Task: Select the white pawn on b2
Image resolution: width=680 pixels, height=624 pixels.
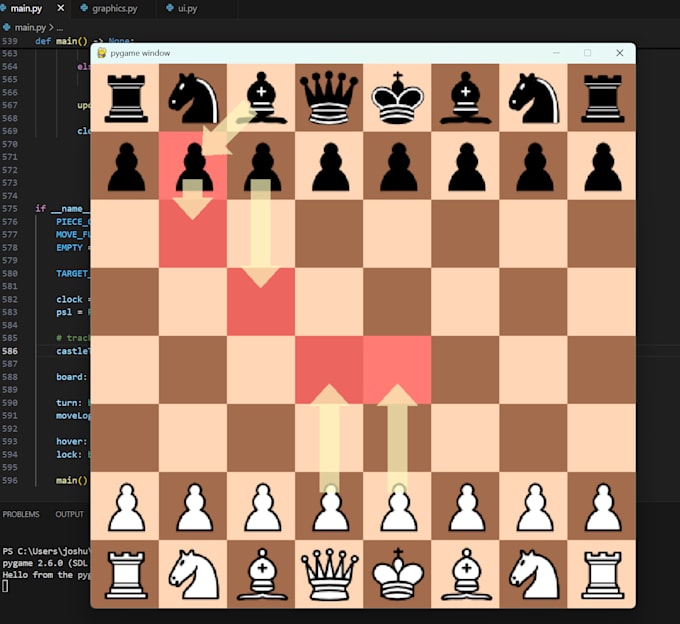Action: 194,507
